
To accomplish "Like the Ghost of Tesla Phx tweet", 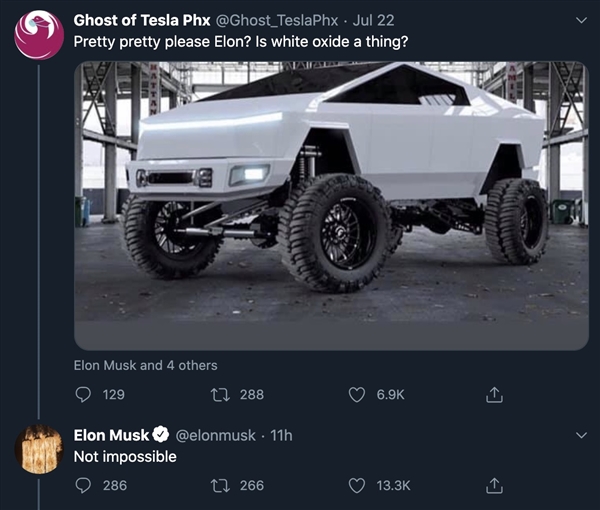I will click(357, 395).
